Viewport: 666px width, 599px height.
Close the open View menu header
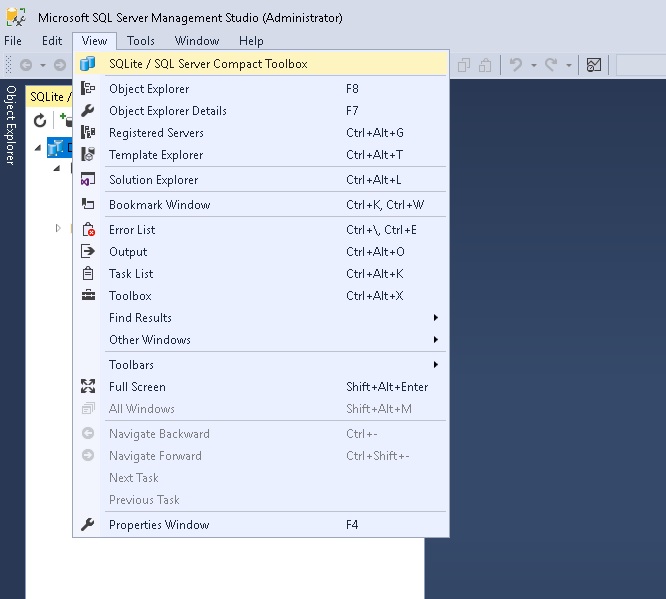[x=94, y=41]
